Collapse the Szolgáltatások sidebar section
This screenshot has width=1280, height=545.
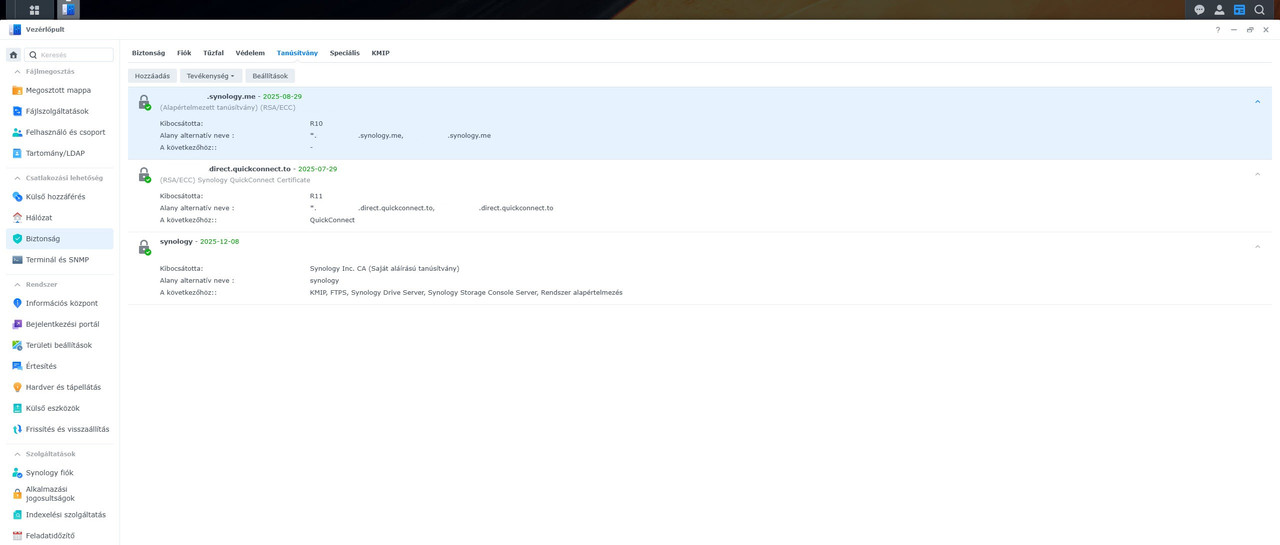point(17,454)
